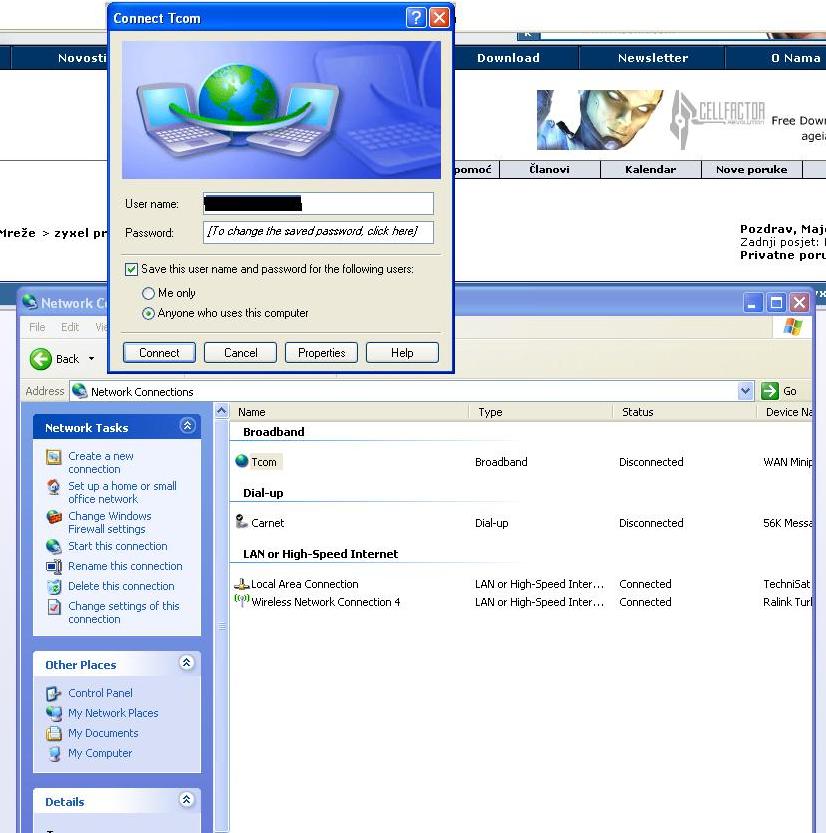
Task: Click the green Back arrow icon
Action: (41, 359)
